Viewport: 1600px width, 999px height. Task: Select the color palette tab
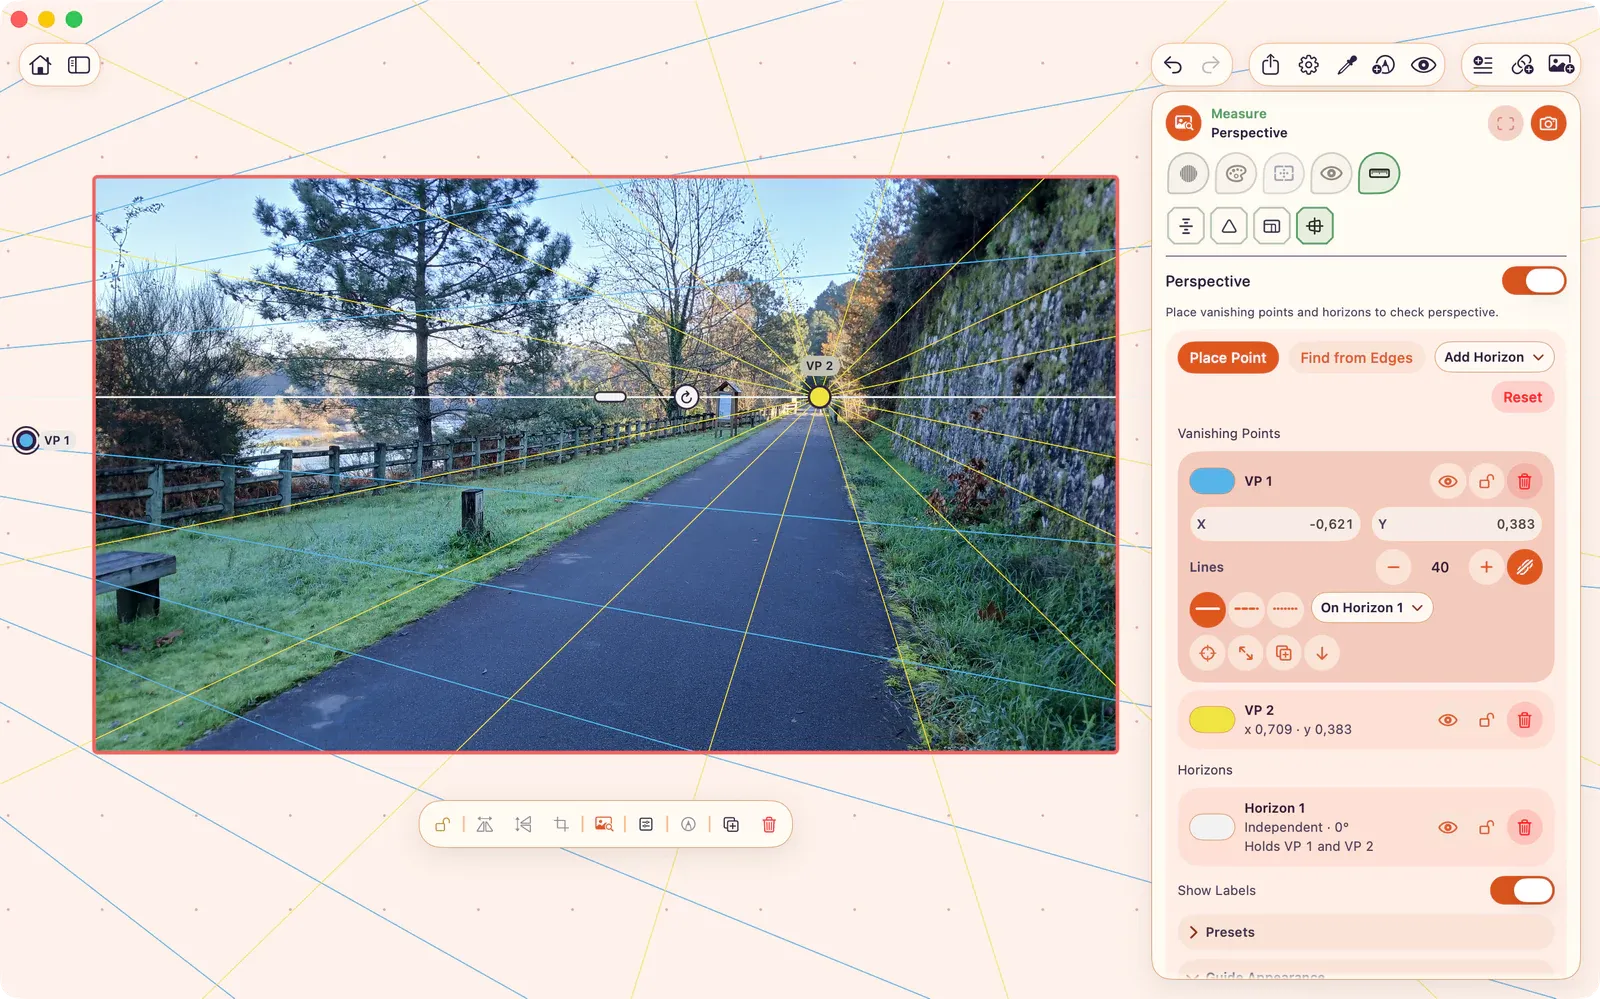[1236, 173]
